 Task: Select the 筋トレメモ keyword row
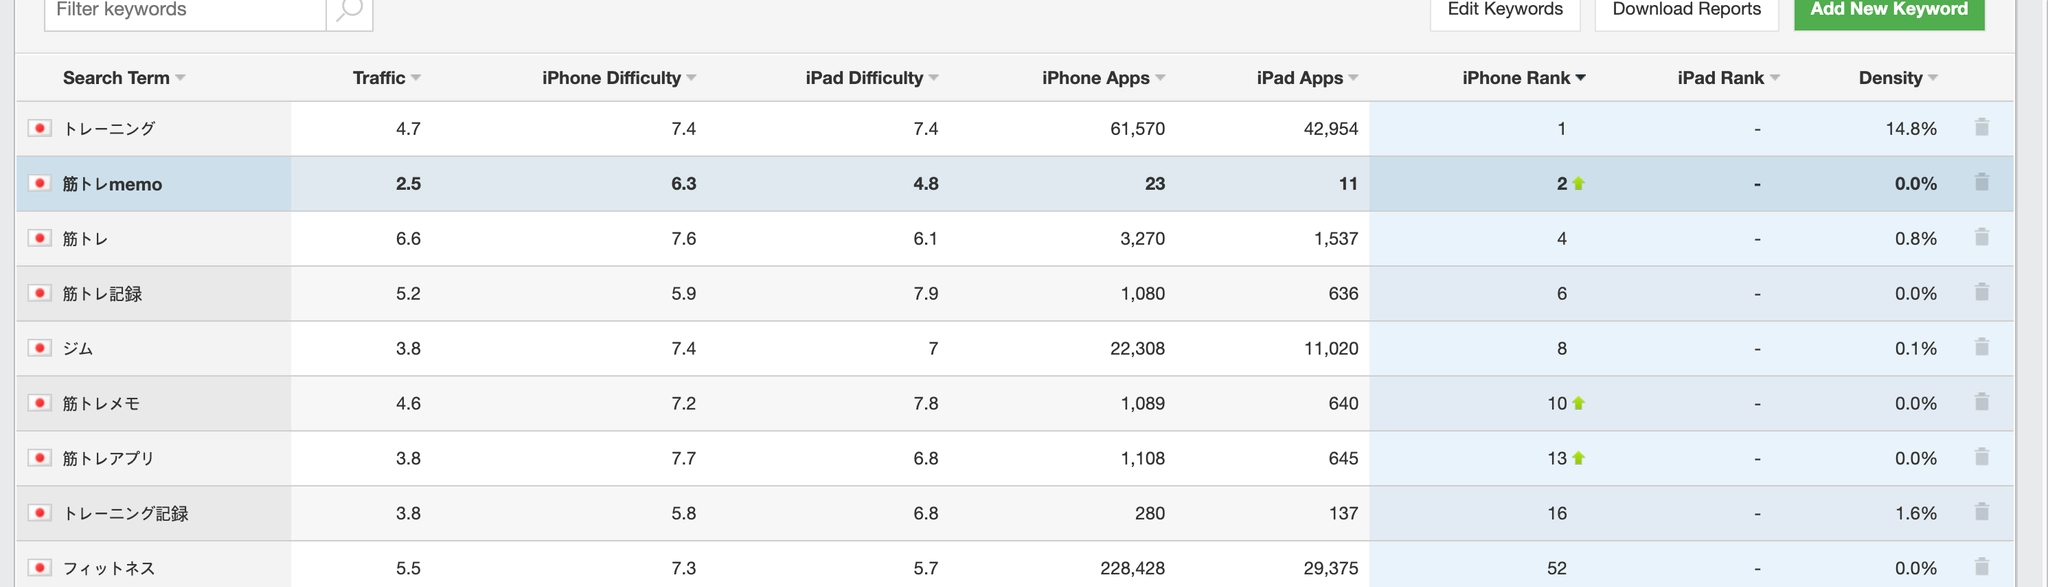1014,403
